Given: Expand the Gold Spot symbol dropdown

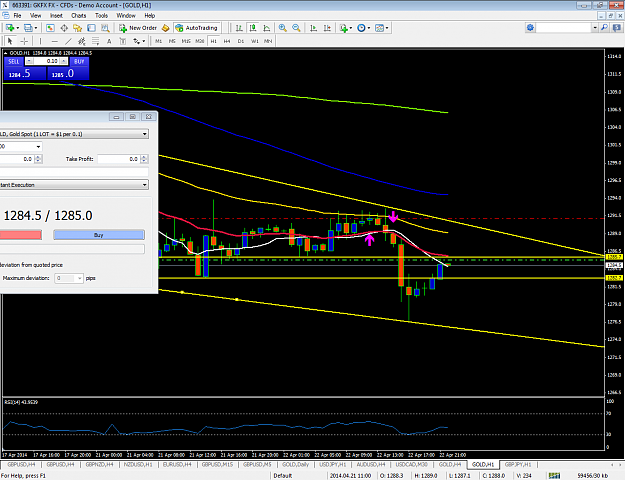Looking at the screenshot, I should tap(145, 134).
